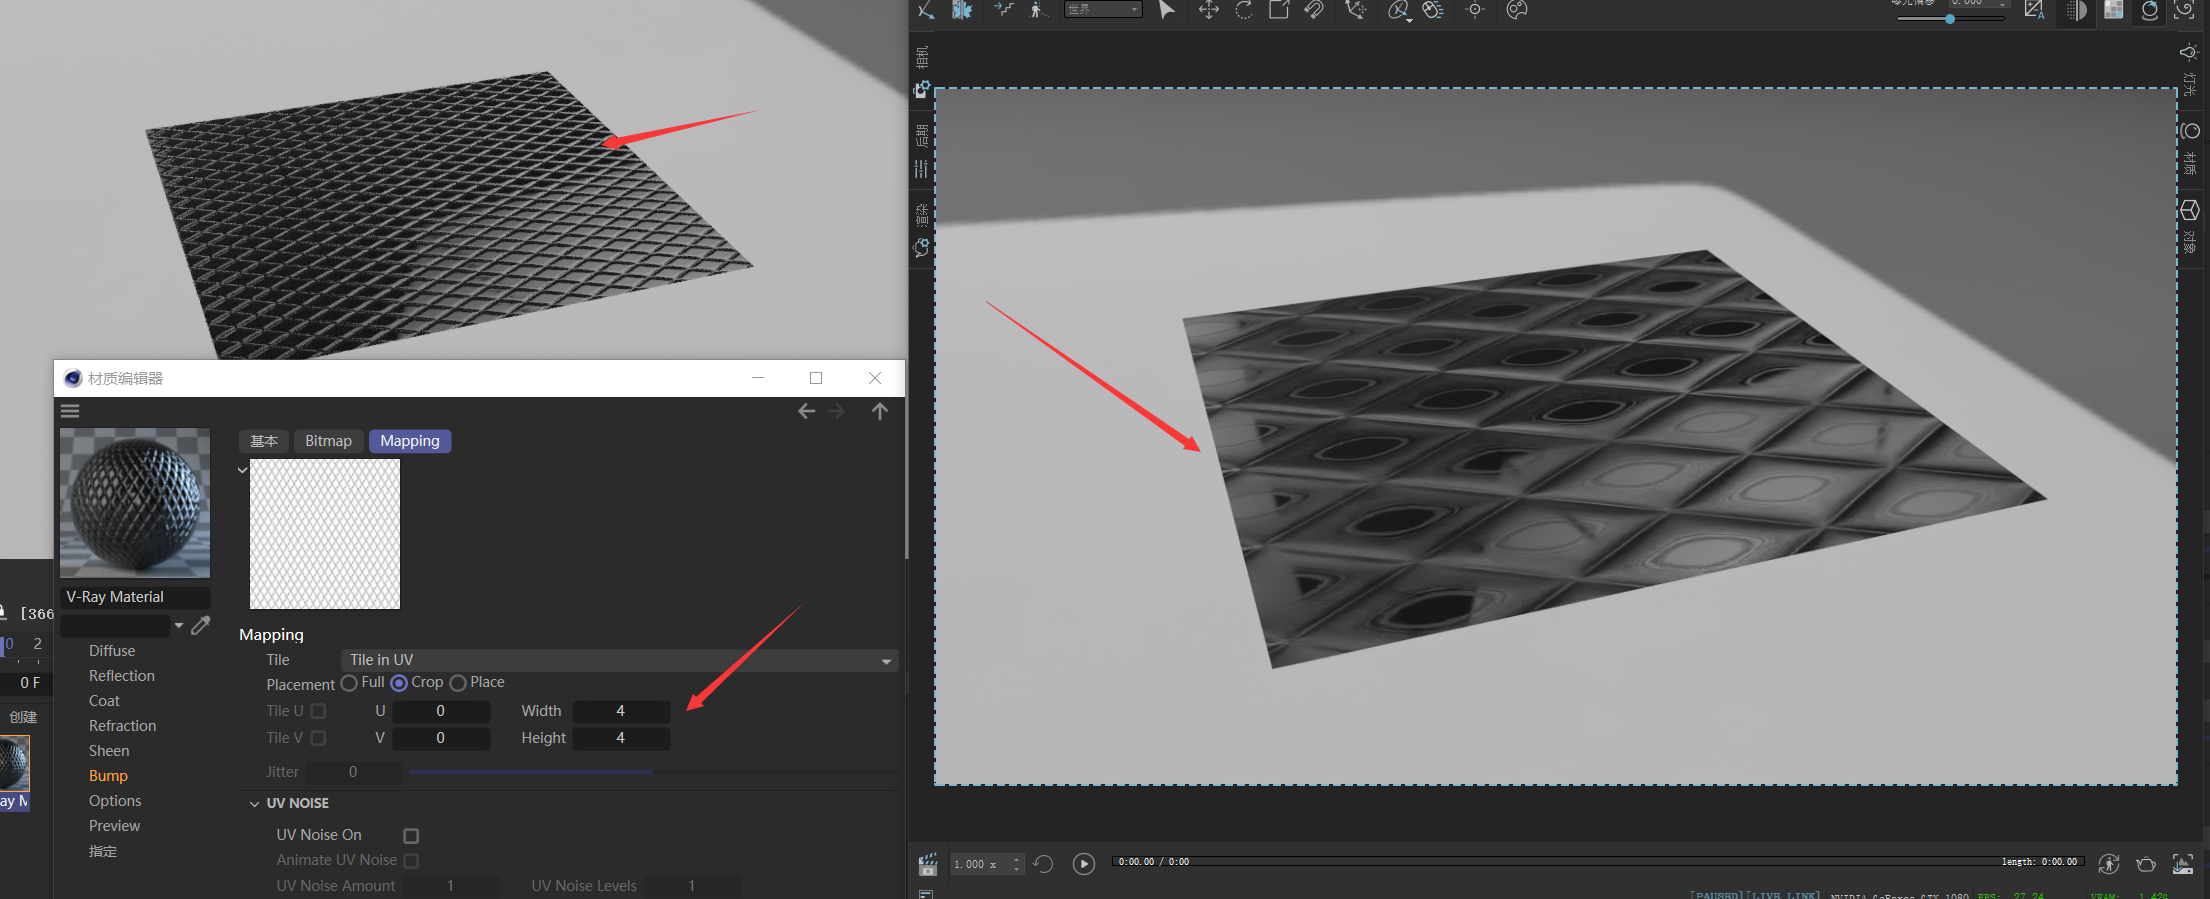
Task: Go up one level with the up arrow
Action: click(x=880, y=411)
